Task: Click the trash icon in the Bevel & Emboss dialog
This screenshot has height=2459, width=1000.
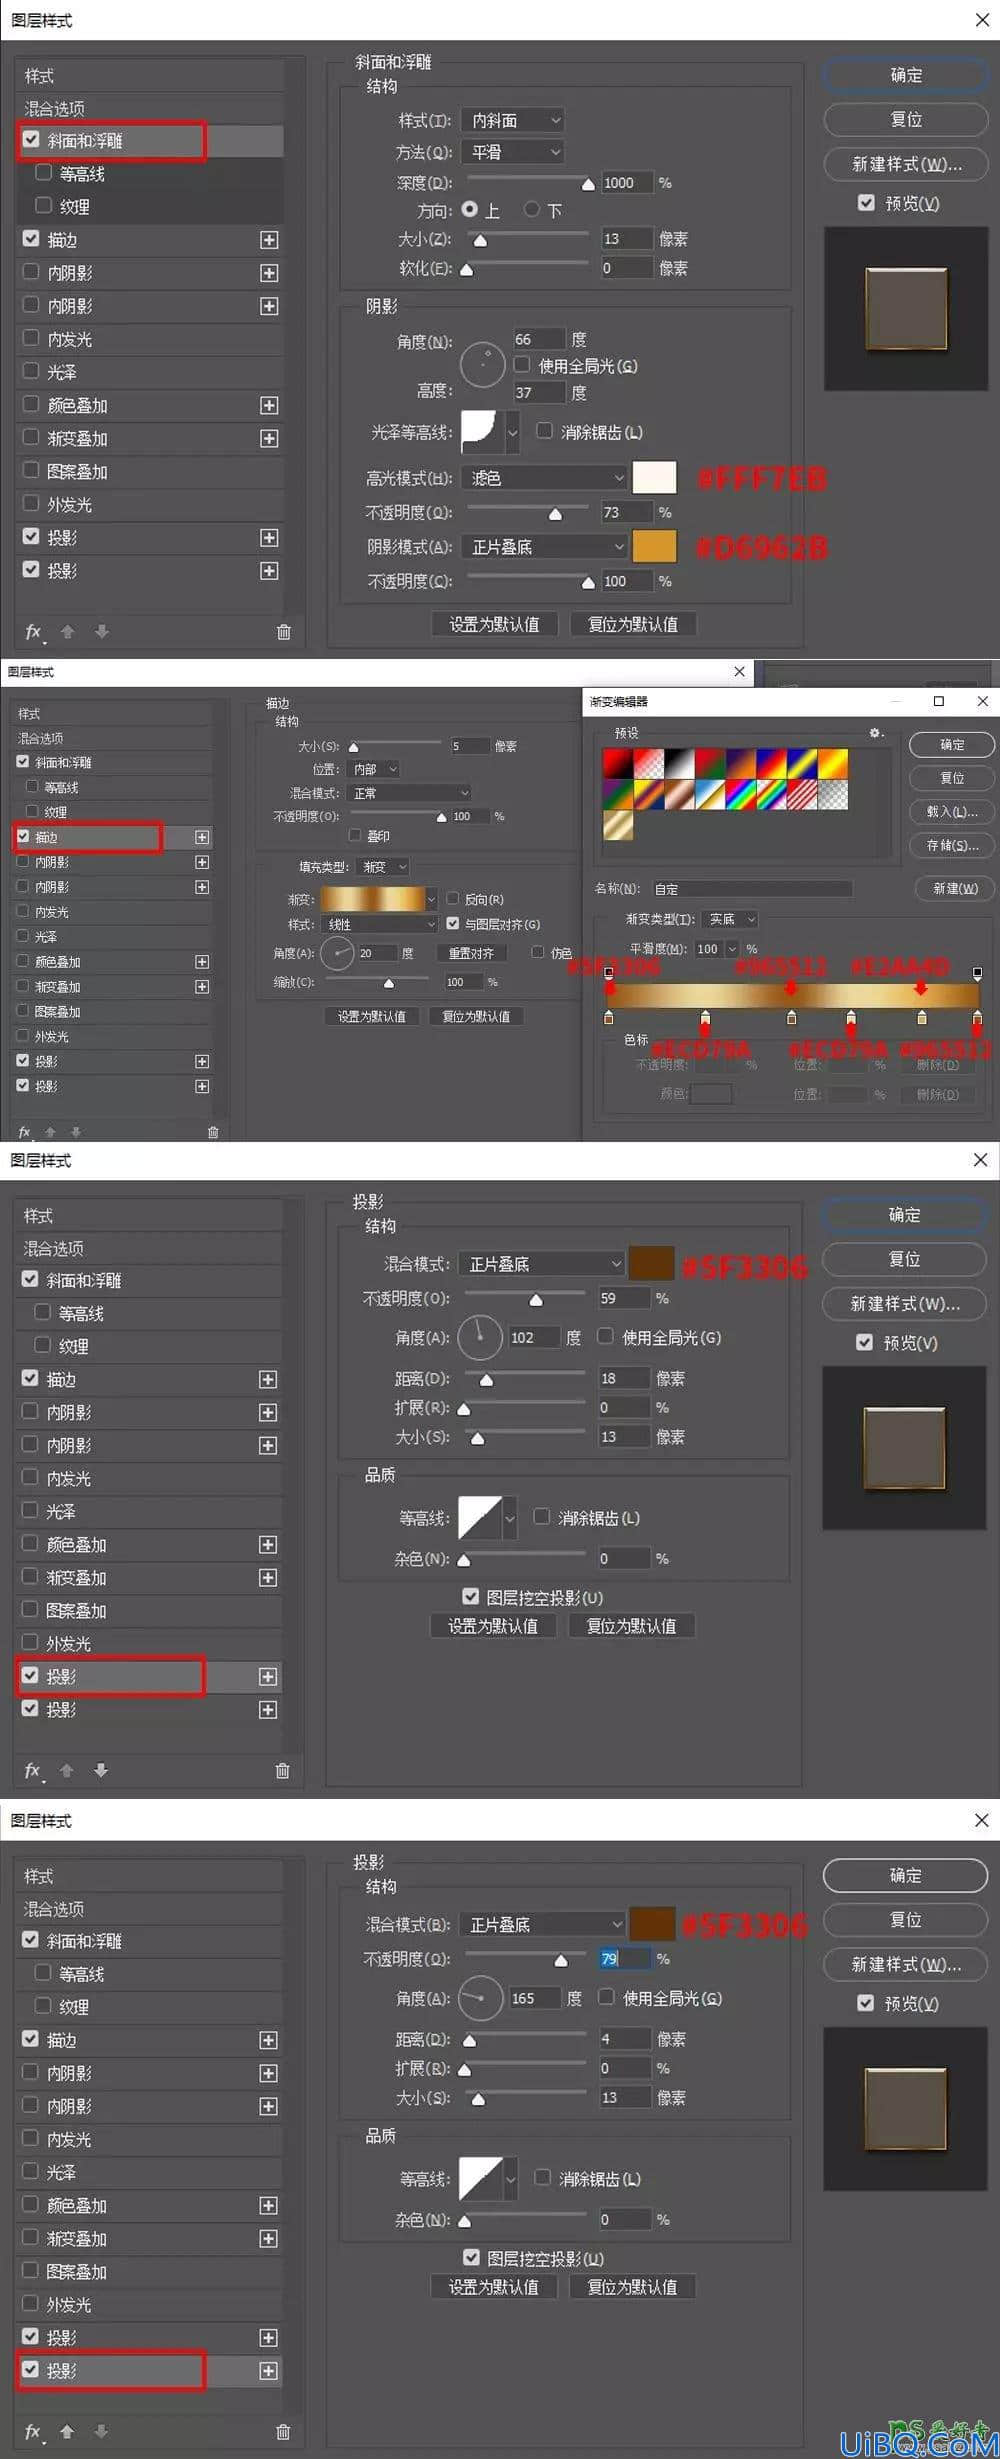Action: 283,632
